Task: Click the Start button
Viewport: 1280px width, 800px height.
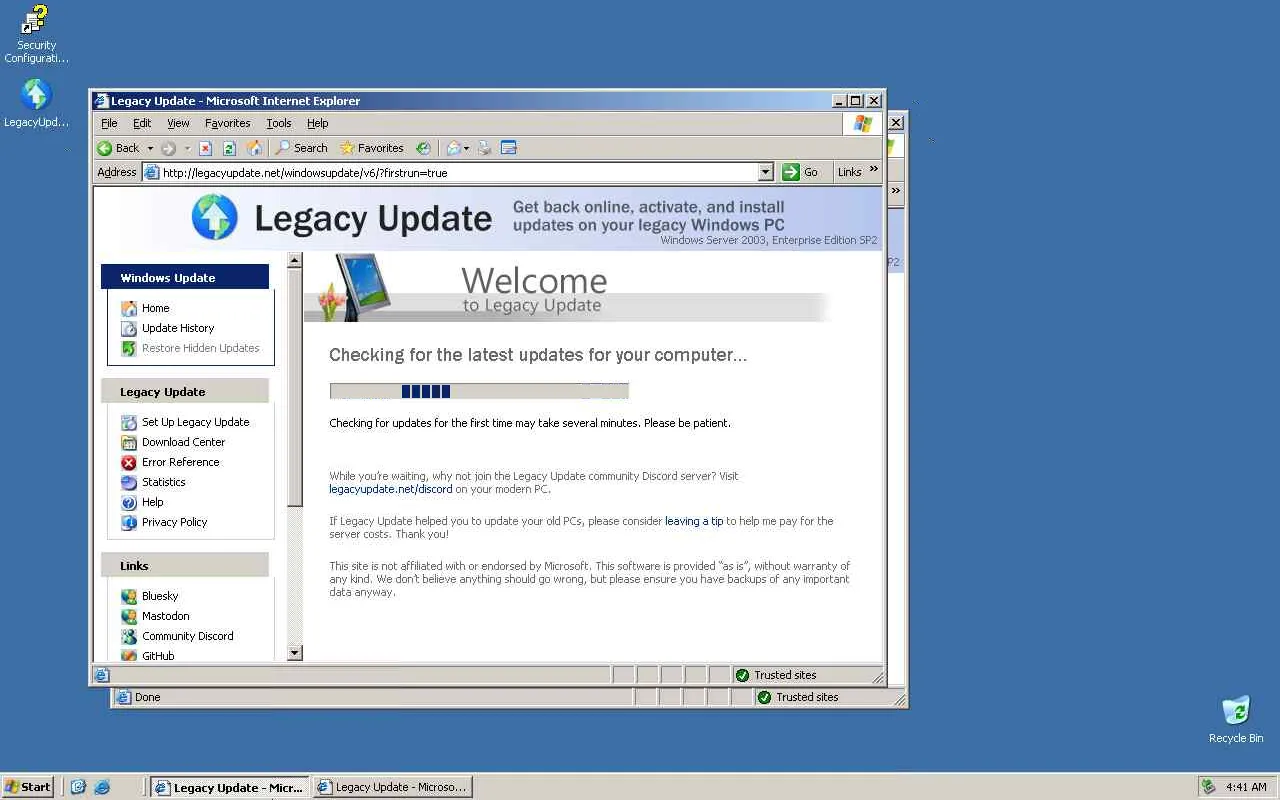Action: (28, 787)
